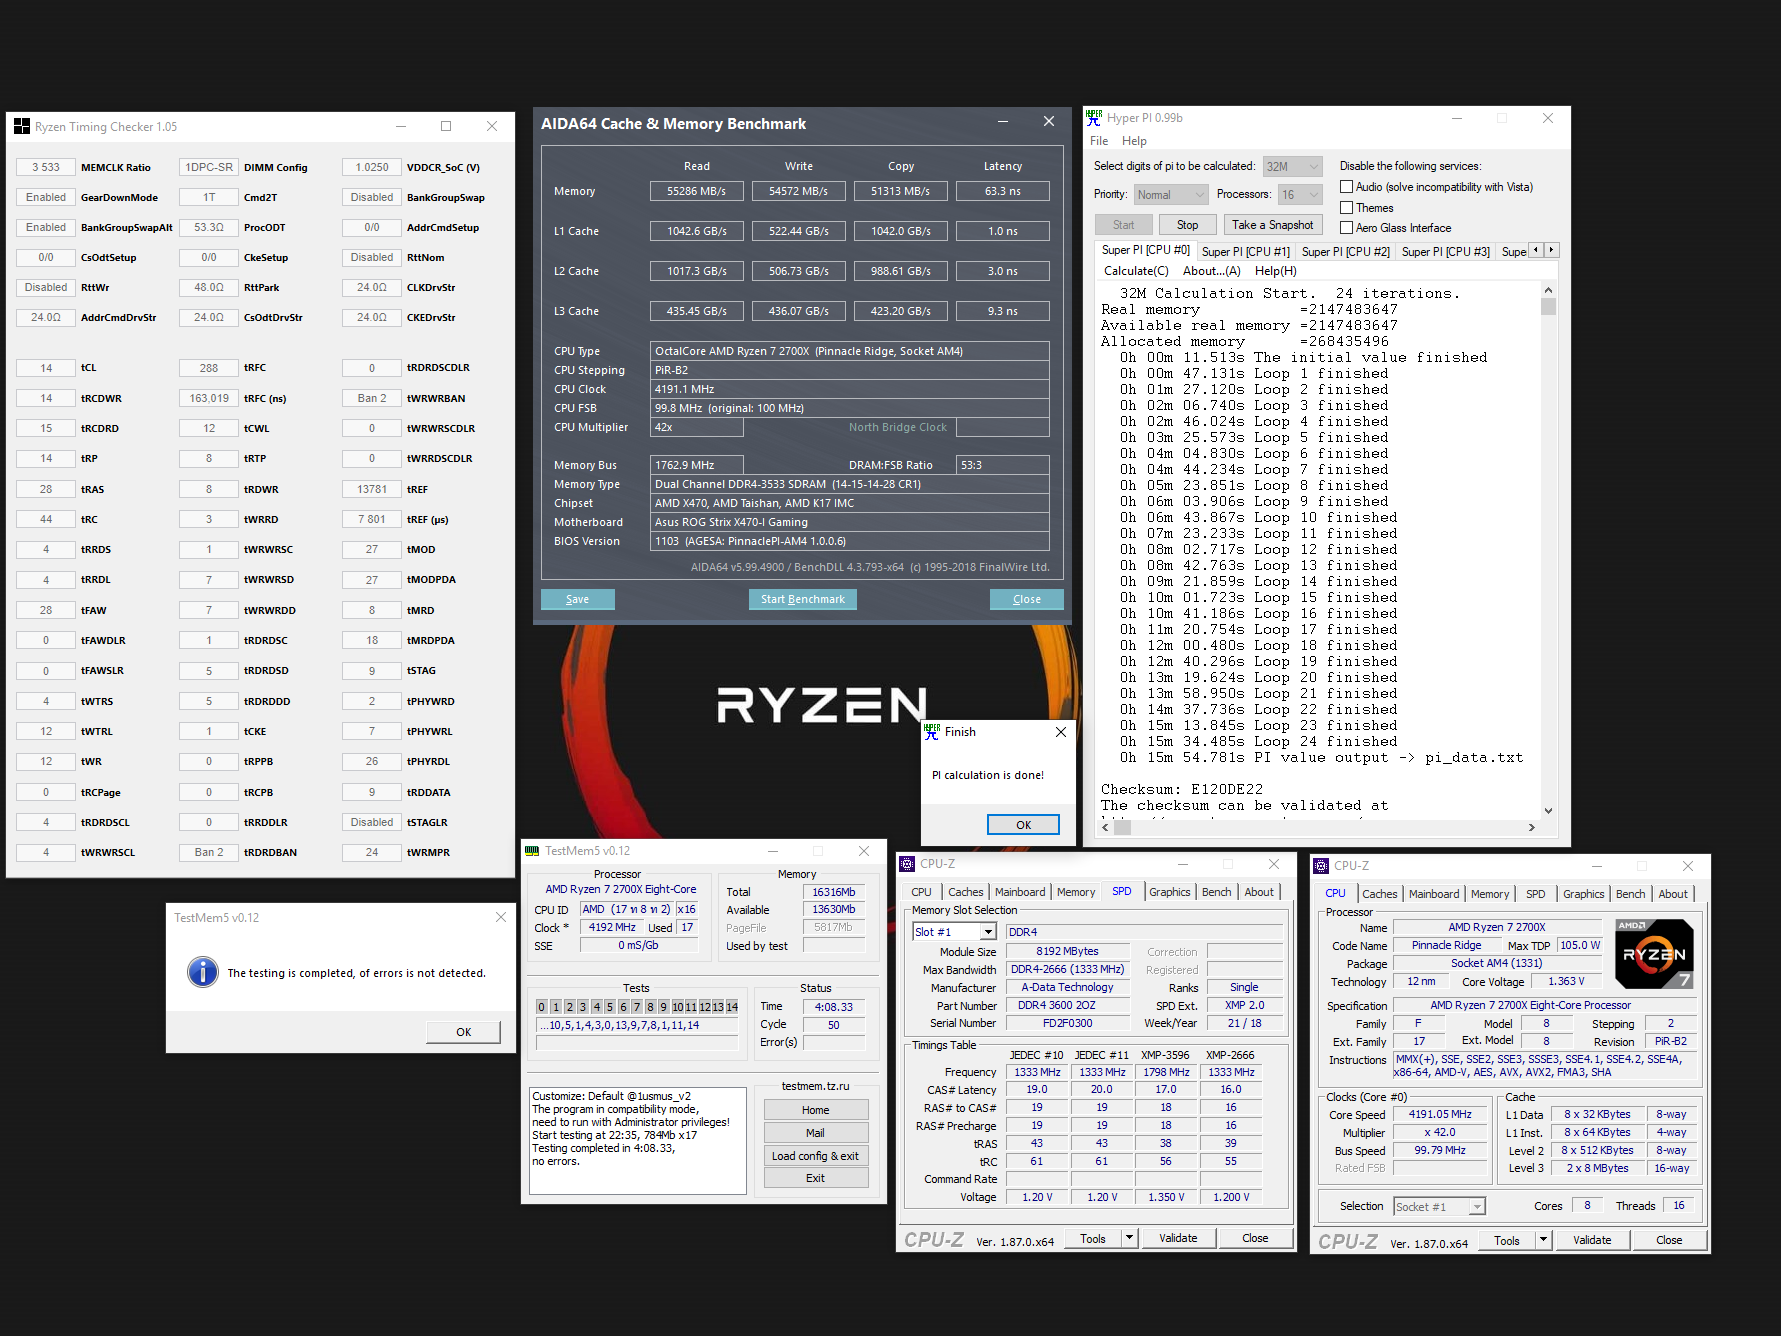Open About...(A) menu in Hyper PI
The image size is (1781, 1336).
(1211, 271)
